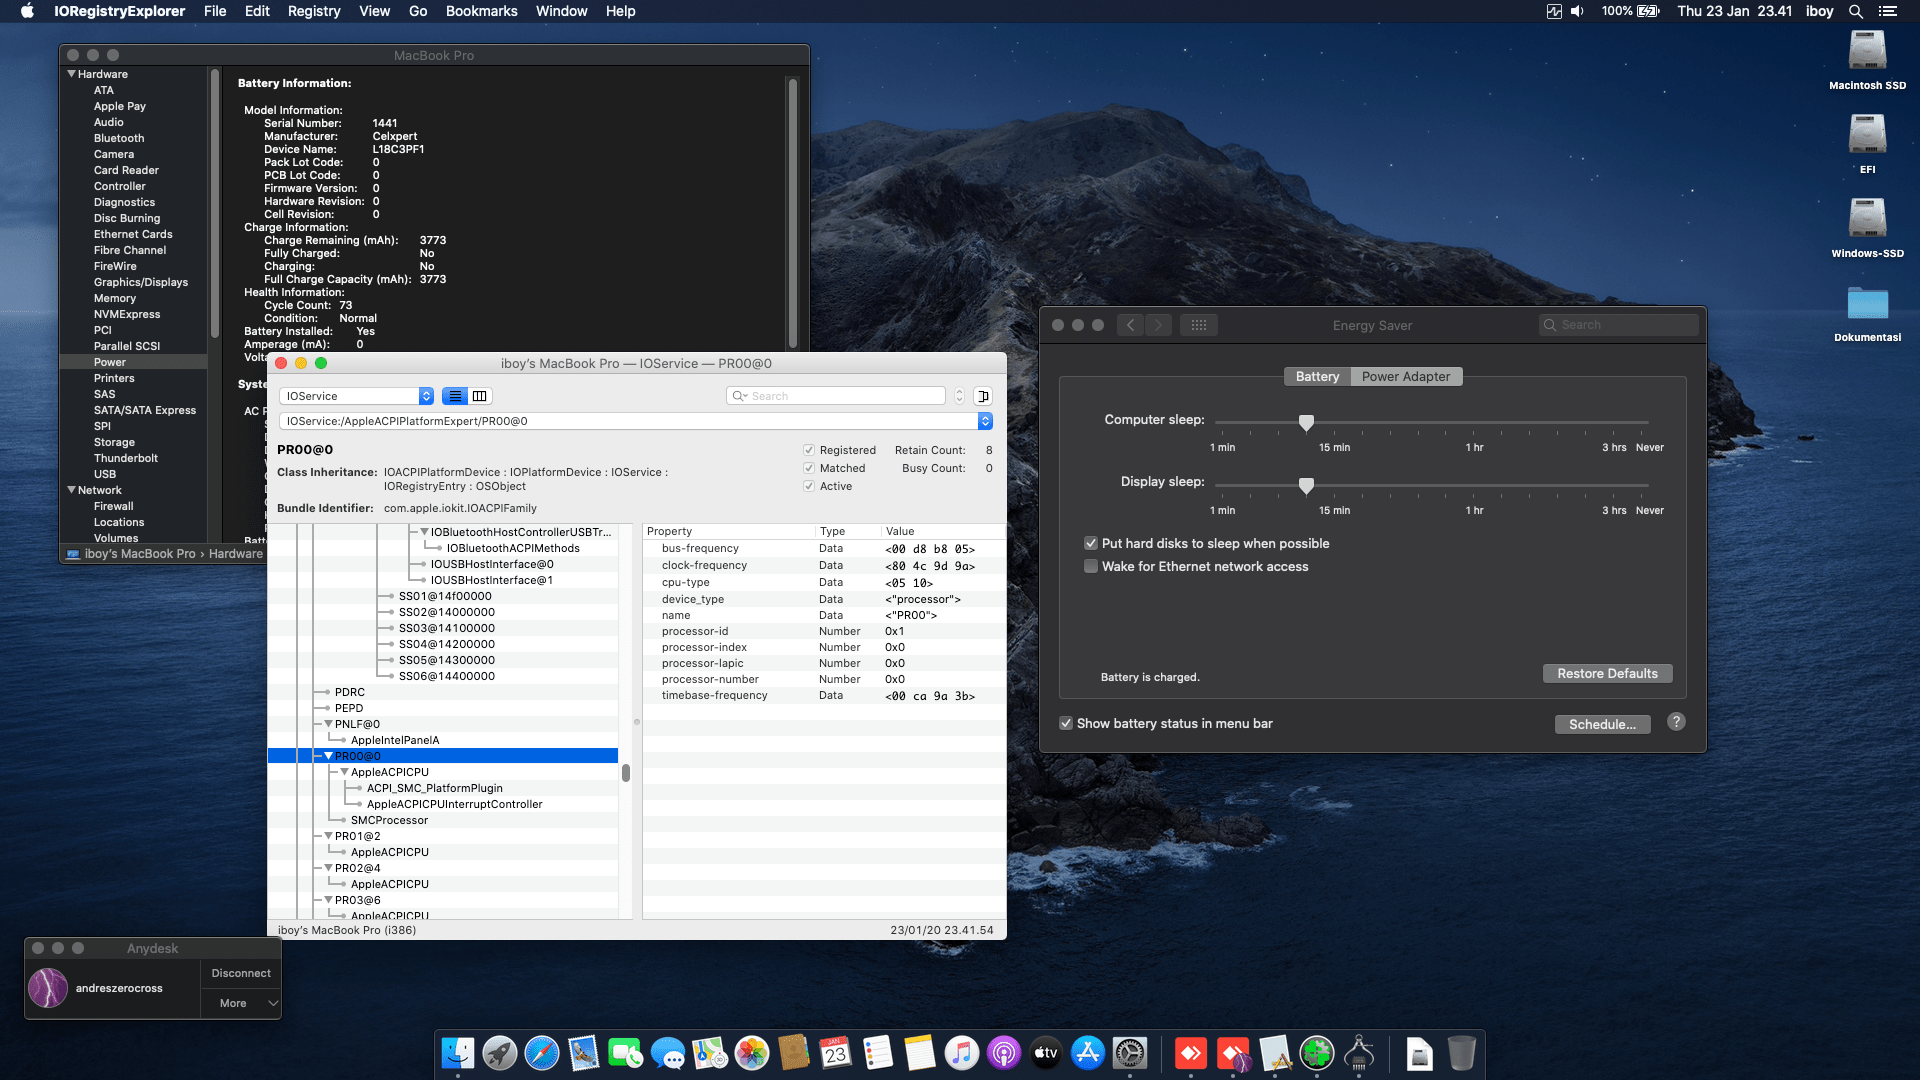Click the Restore Defaults button
Screen dimensions: 1920x1080
point(1607,674)
